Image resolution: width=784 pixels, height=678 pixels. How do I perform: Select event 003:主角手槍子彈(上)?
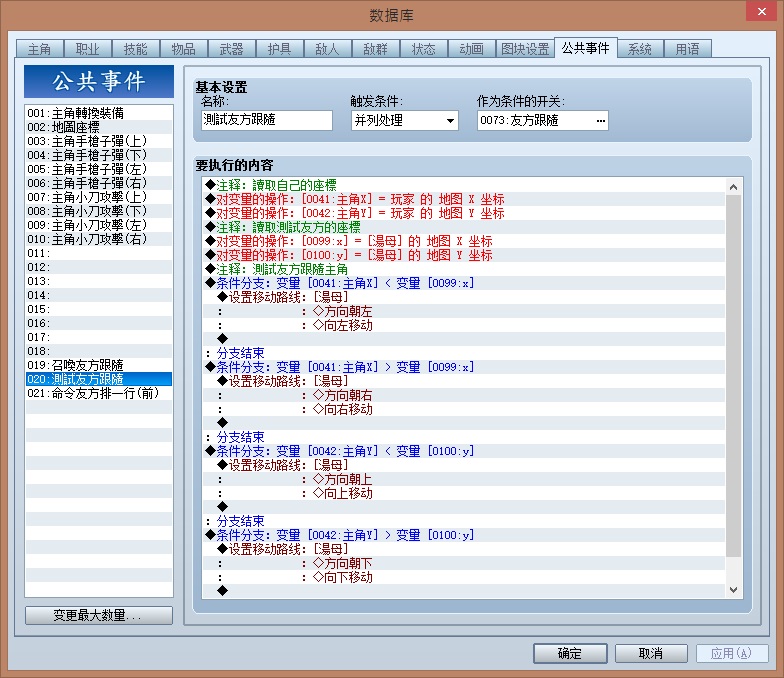coord(98,141)
